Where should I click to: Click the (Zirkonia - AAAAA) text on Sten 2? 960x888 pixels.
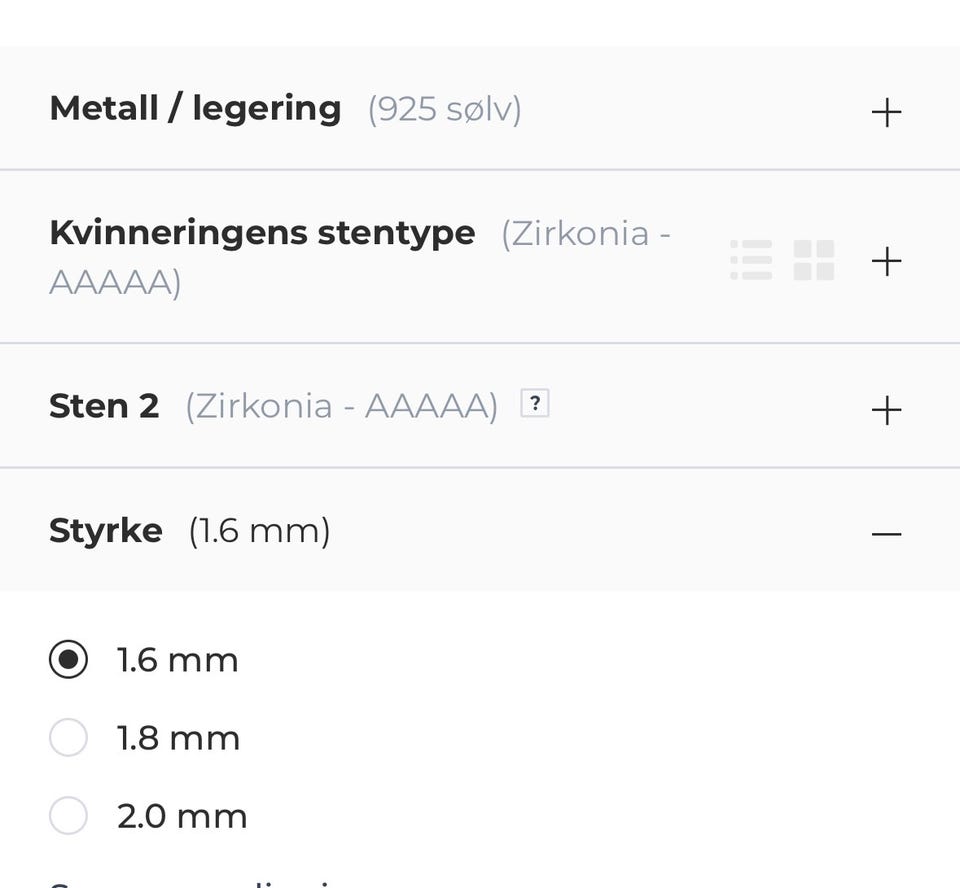coord(341,406)
